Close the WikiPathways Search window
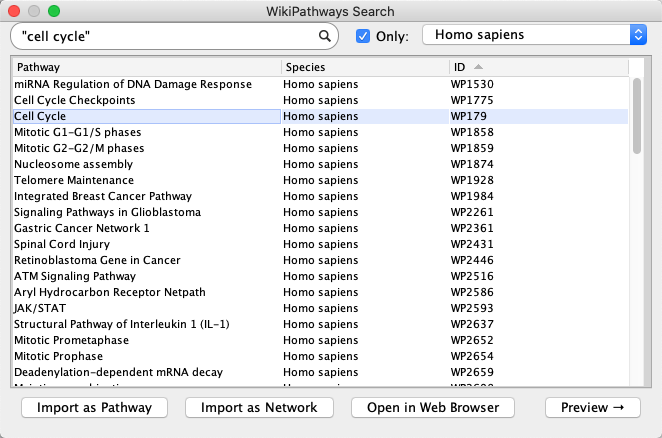 [x=14, y=10]
